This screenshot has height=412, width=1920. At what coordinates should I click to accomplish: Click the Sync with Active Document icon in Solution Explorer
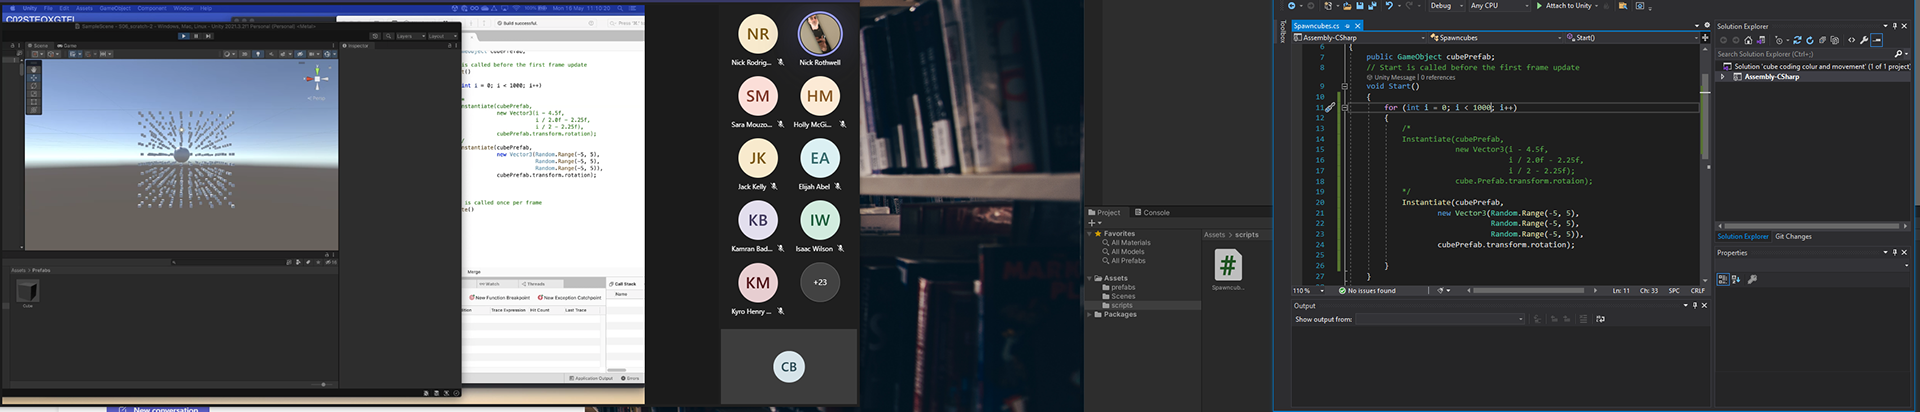click(1797, 40)
